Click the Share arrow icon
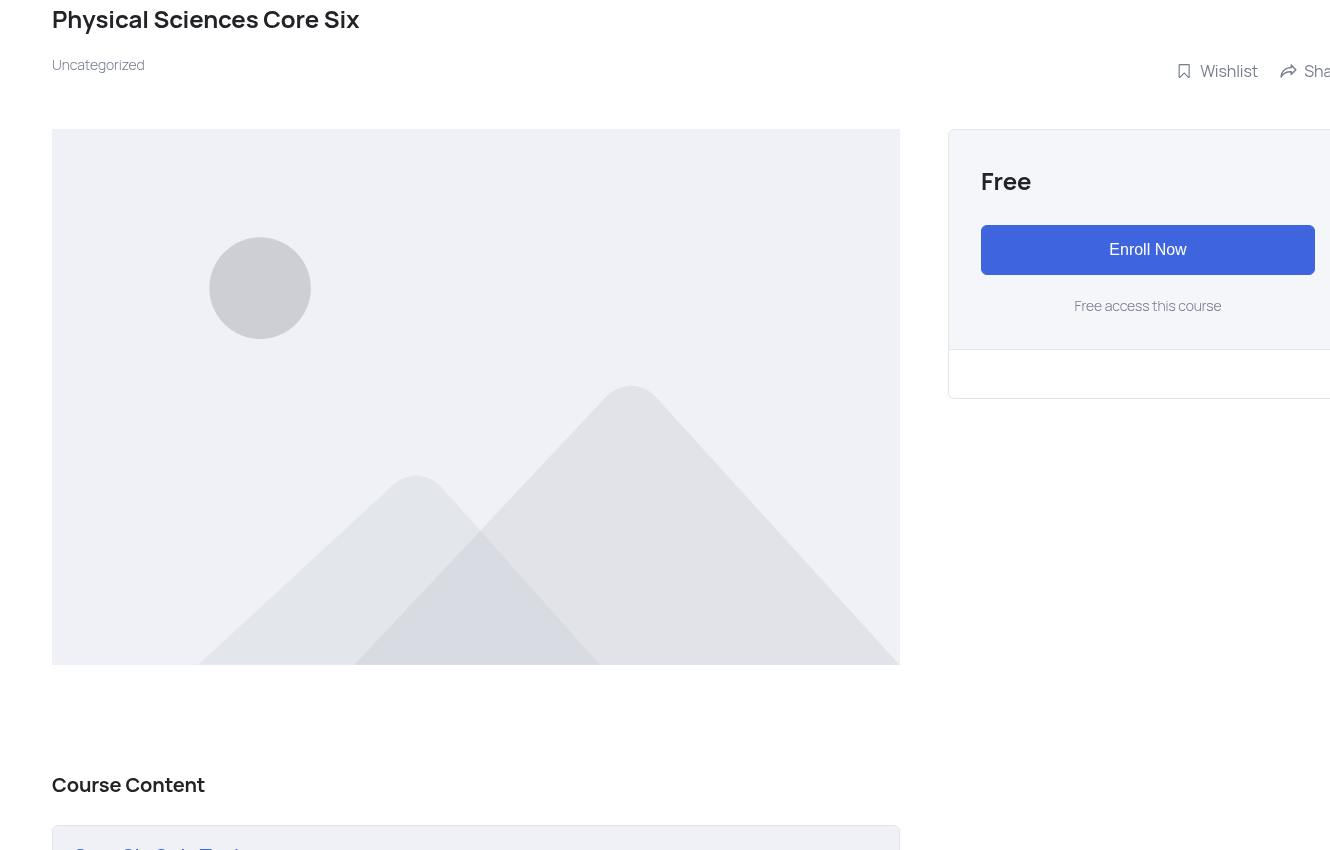The width and height of the screenshot is (1330, 850). click(x=1288, y=71)
